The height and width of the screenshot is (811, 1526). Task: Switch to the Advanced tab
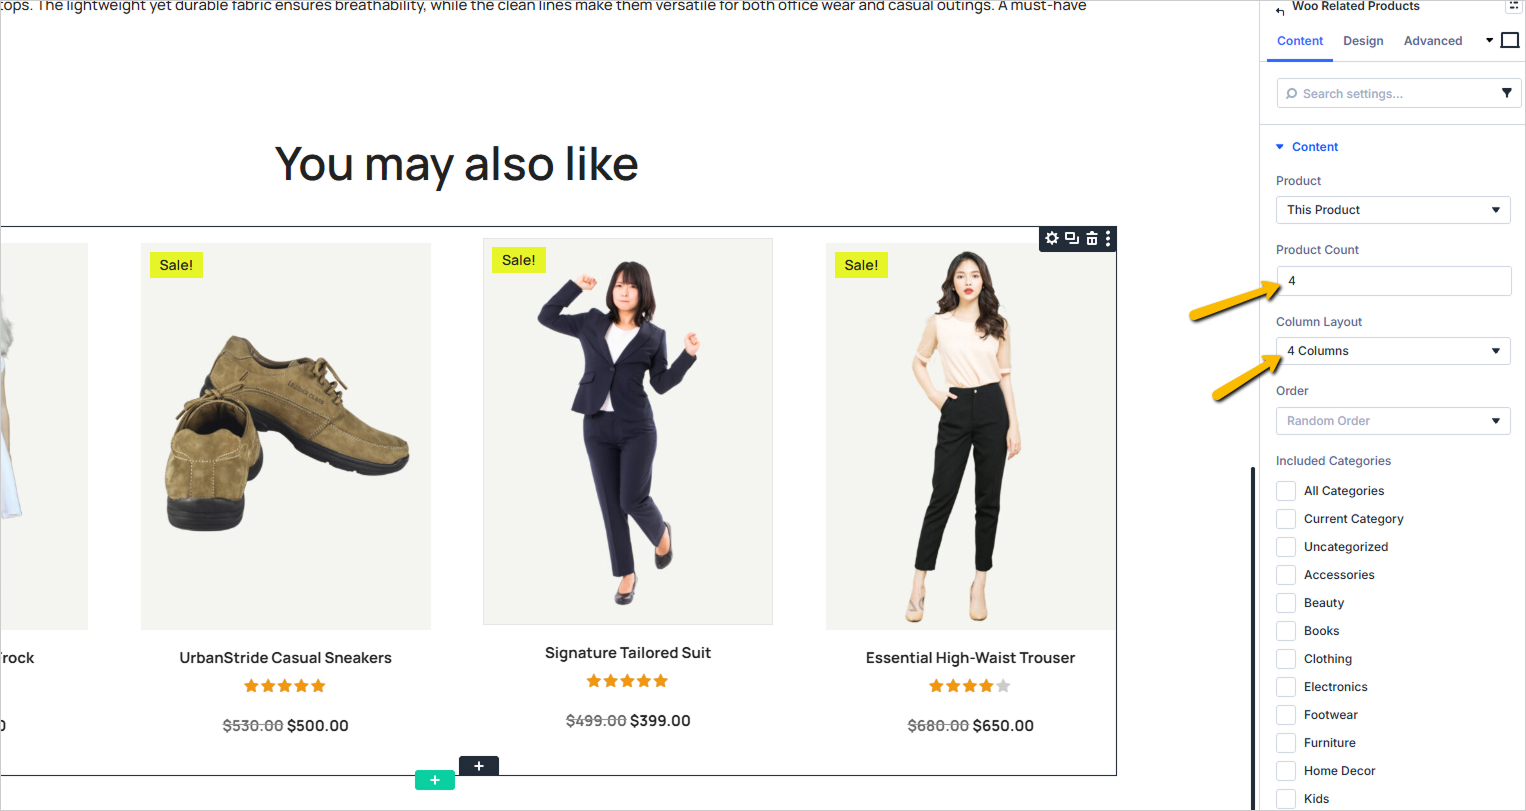coord(1432,41)
